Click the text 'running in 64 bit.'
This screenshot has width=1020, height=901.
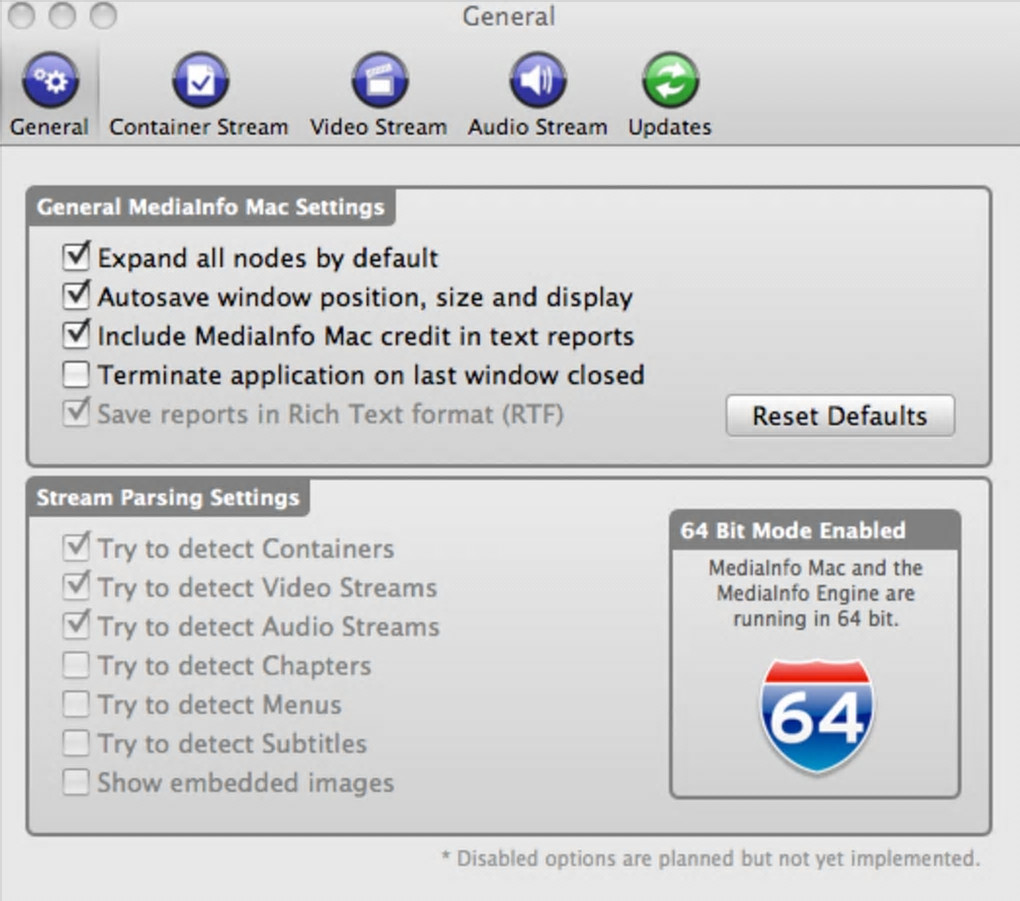point(816,618)
